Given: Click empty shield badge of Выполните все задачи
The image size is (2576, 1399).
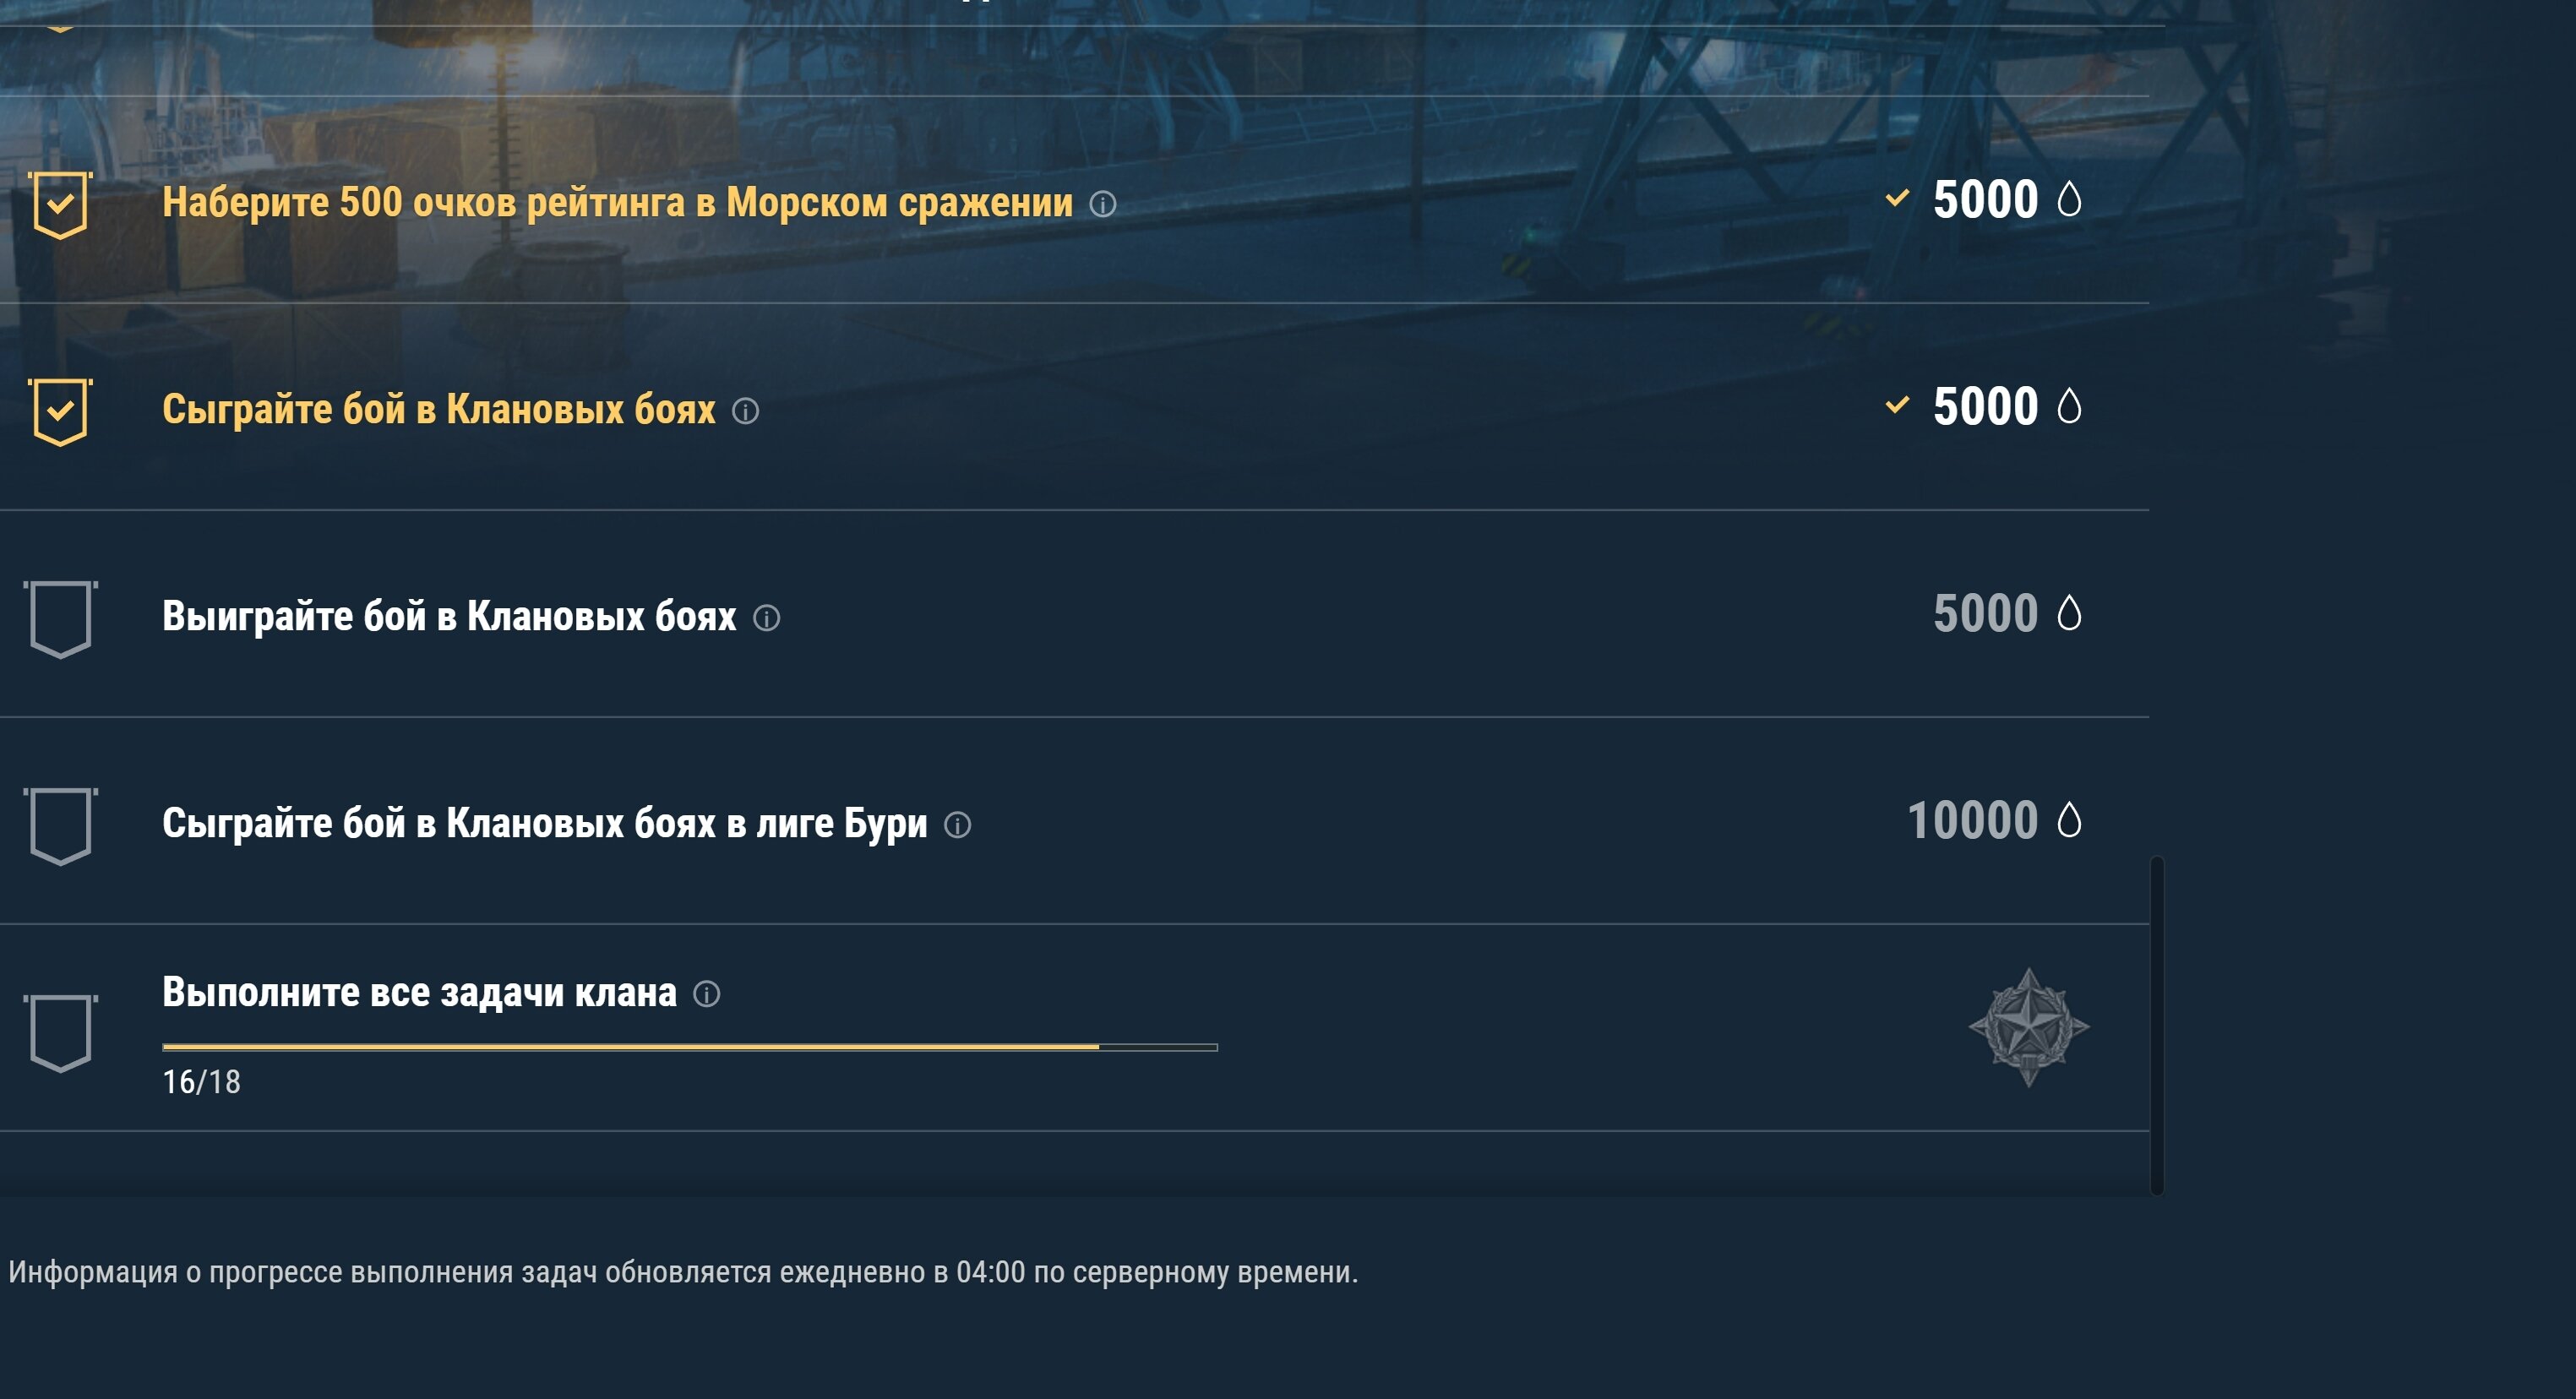Looking at the screenshot, I should 60,1033.
